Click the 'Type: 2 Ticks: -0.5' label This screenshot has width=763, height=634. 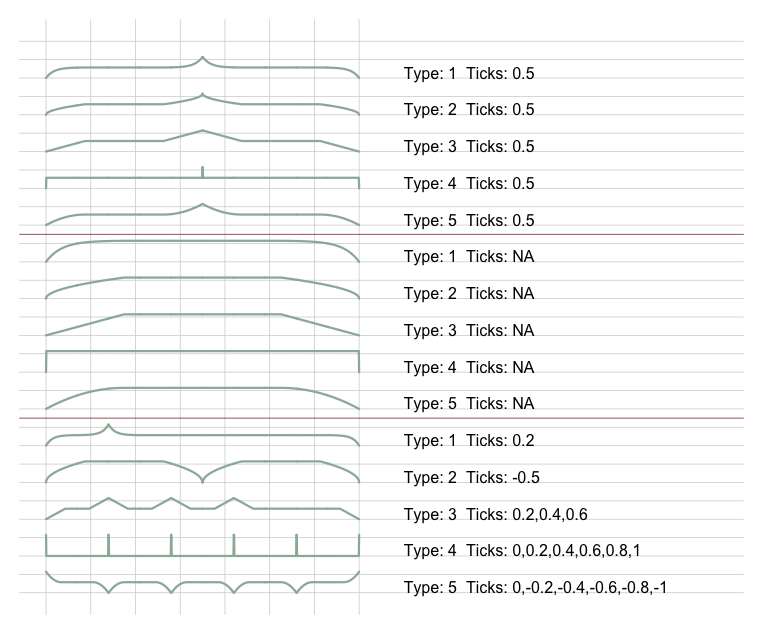coord(472,477)
